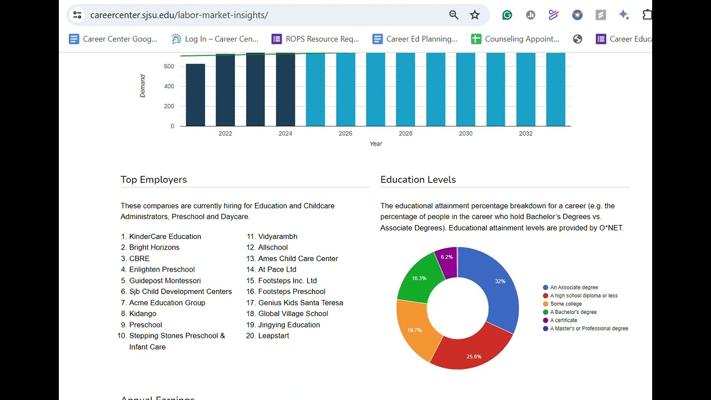Click the globe bookmark icon

[577, 39]
